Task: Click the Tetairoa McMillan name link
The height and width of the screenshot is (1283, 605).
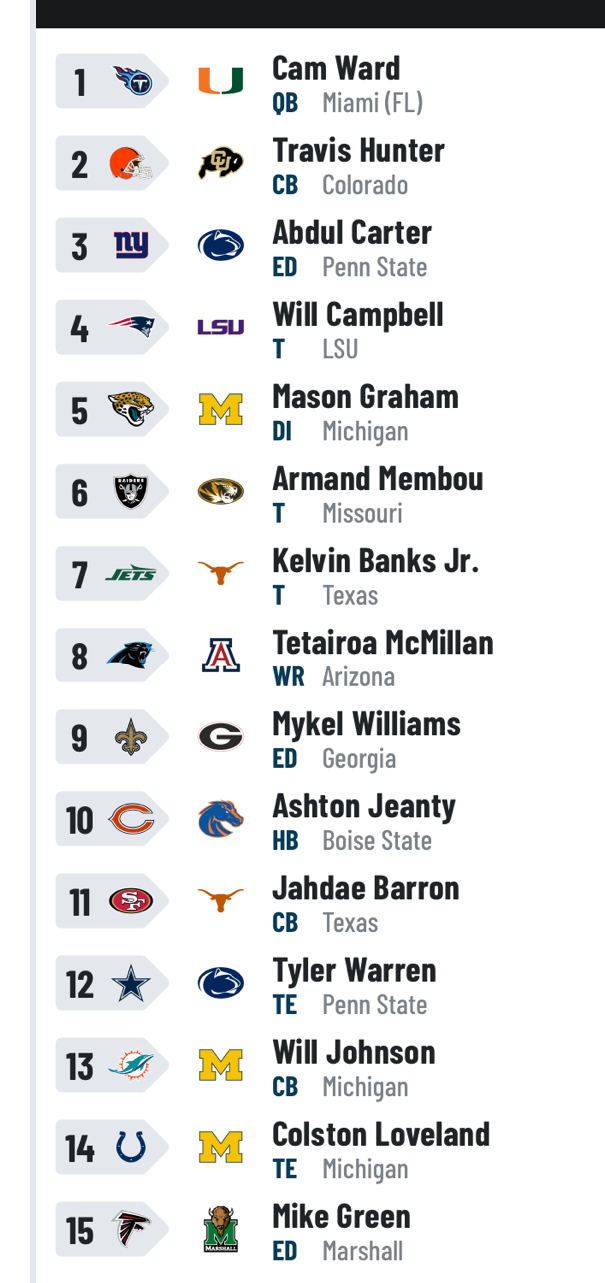Action: coord(383,642)
